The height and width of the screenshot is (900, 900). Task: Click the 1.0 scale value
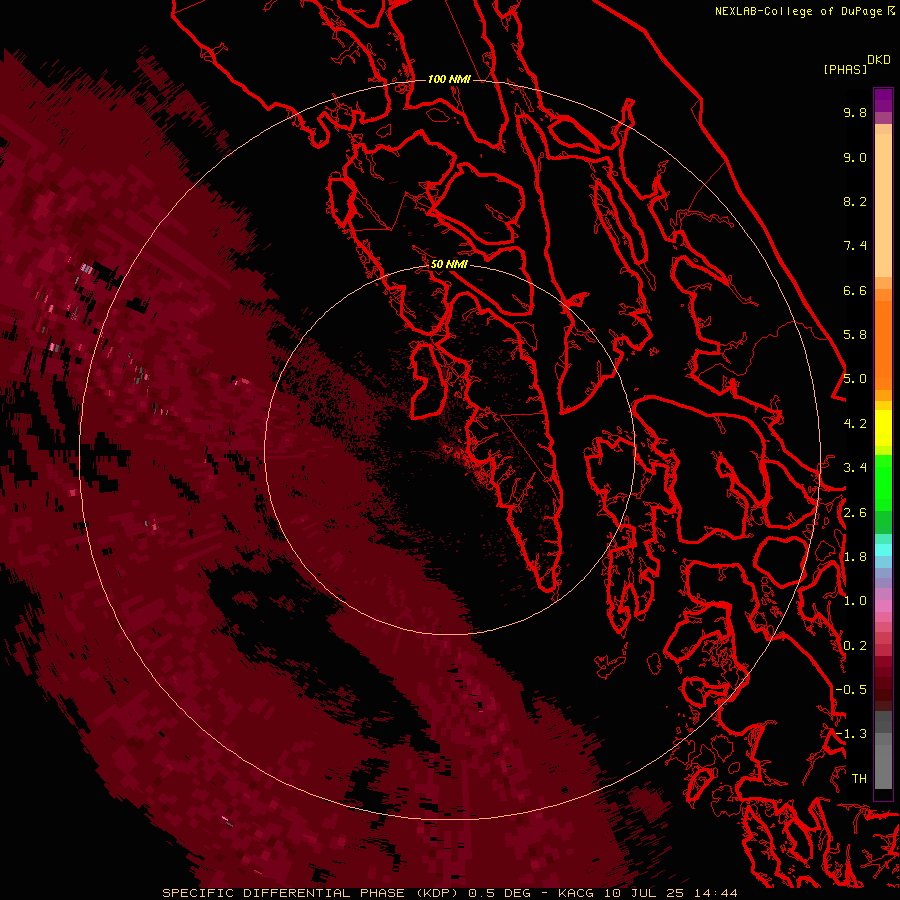click(855, 601)
